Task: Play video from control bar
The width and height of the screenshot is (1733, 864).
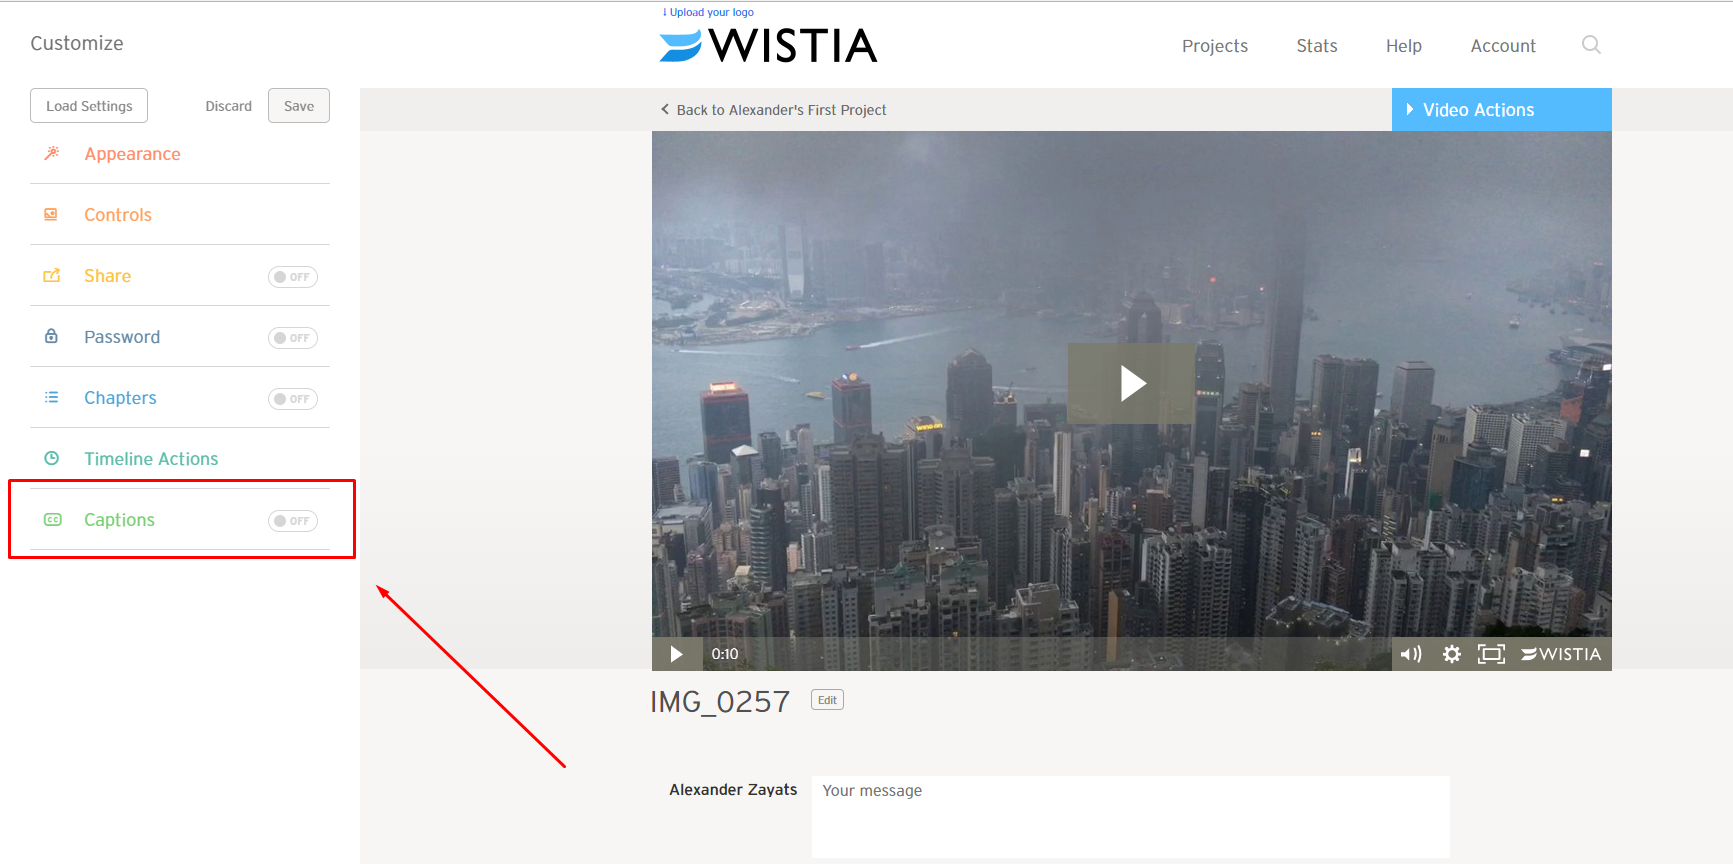Action: (x=676, y=654)
